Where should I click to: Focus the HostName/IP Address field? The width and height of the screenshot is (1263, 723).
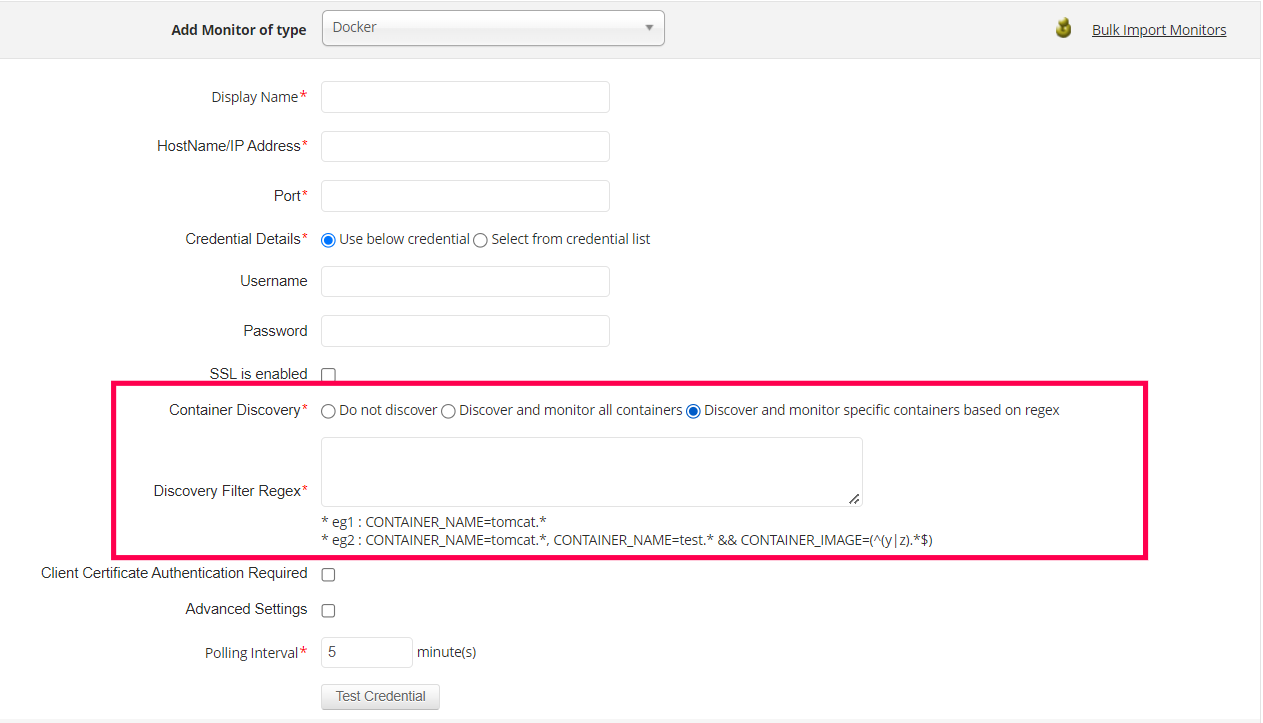pyautogui.click(x=465, y=146)
